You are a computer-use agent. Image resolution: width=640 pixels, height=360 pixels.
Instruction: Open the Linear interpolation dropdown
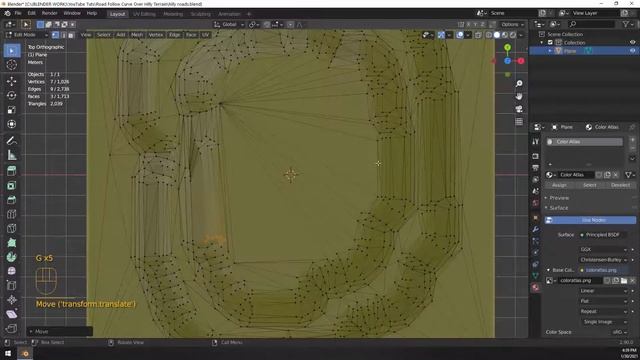pos(603,291)
